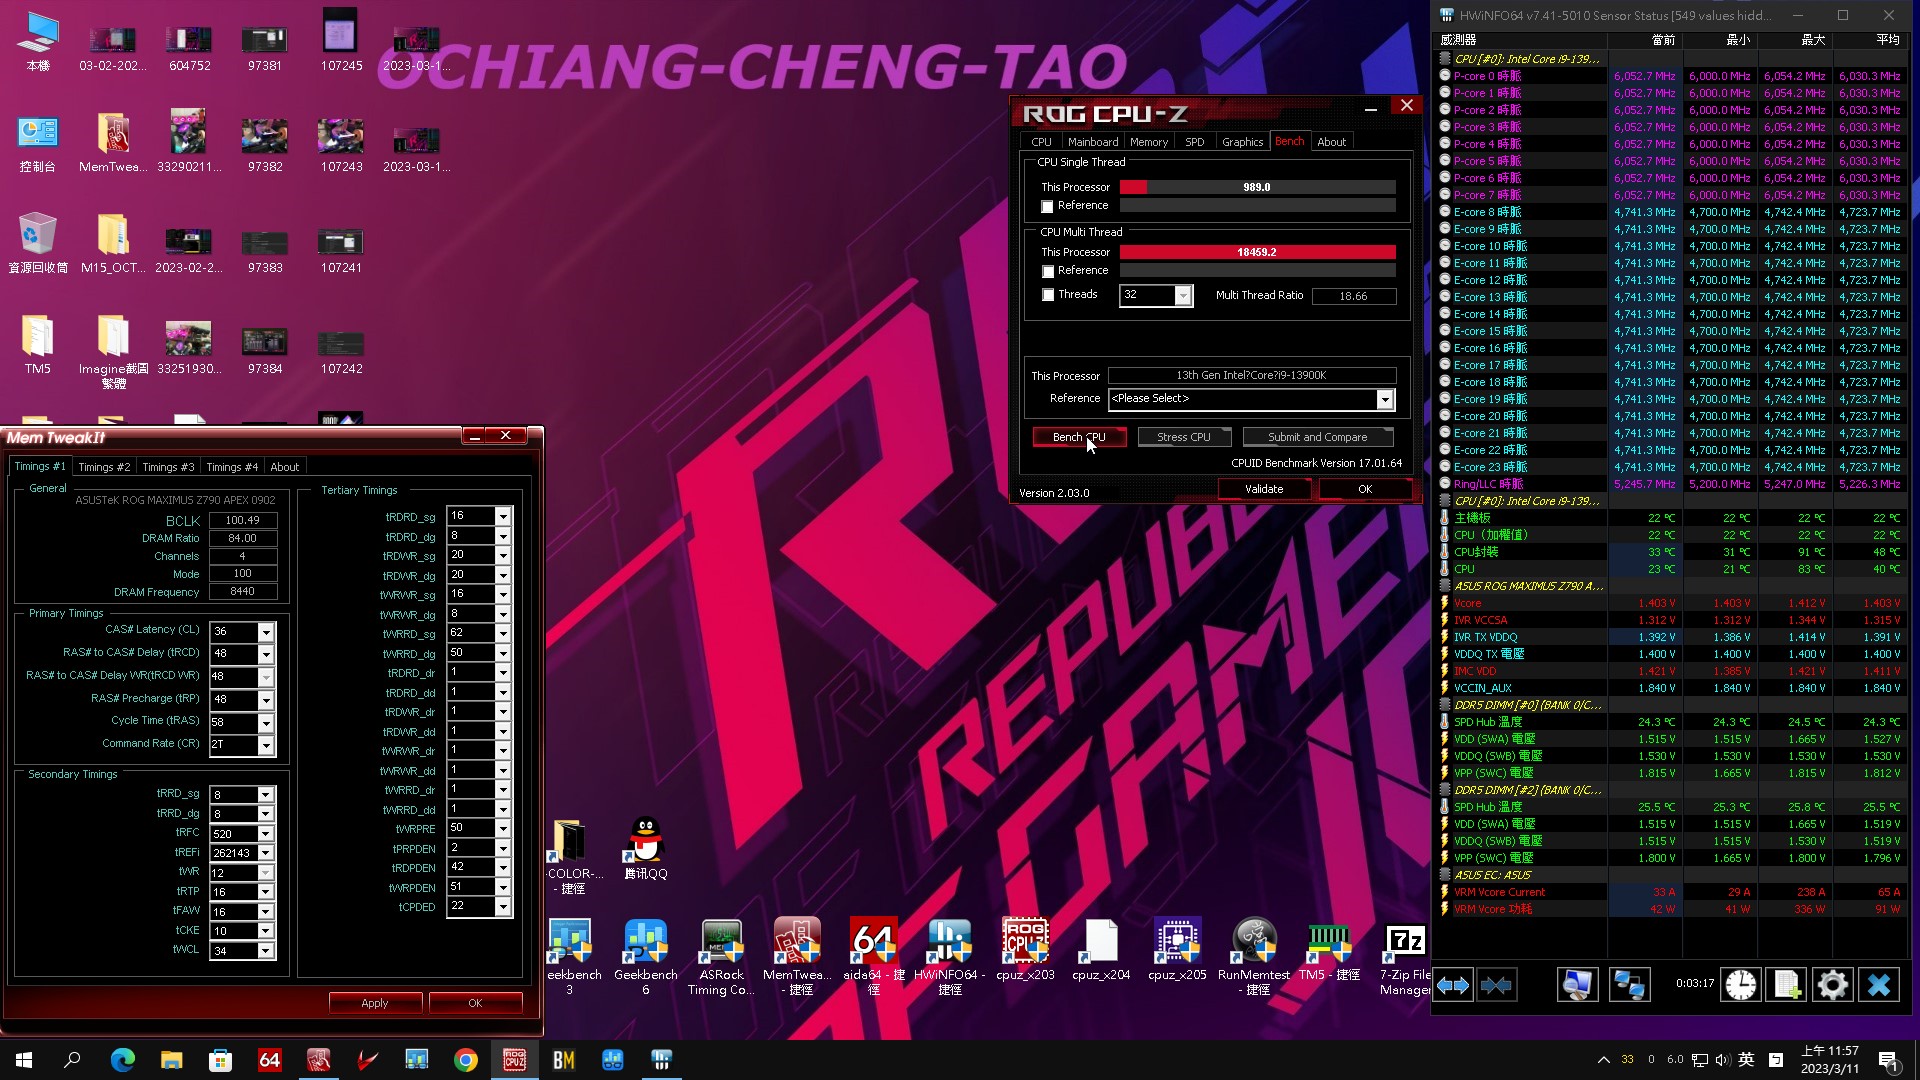Expand the Cycle Time (tRAS) dropdown
Image resolution: width=1920 pixels, height=1080 pixels.
[265, 722]
